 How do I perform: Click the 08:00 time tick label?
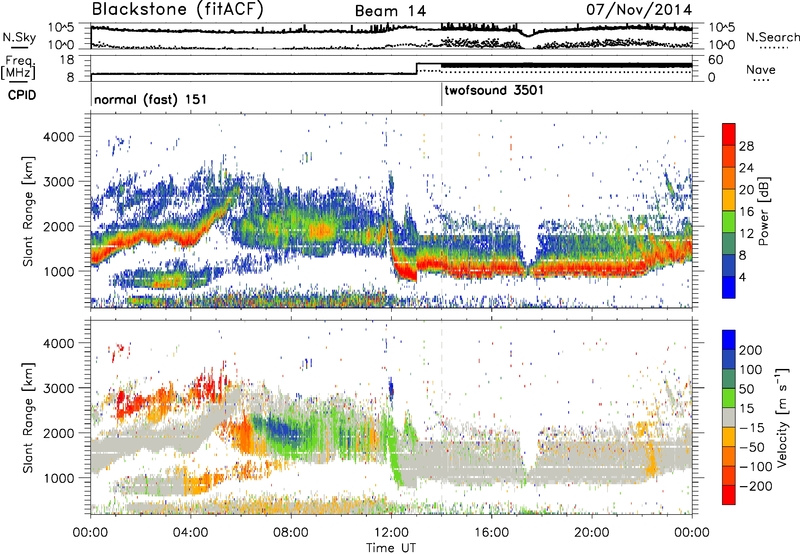click(291, 533)
